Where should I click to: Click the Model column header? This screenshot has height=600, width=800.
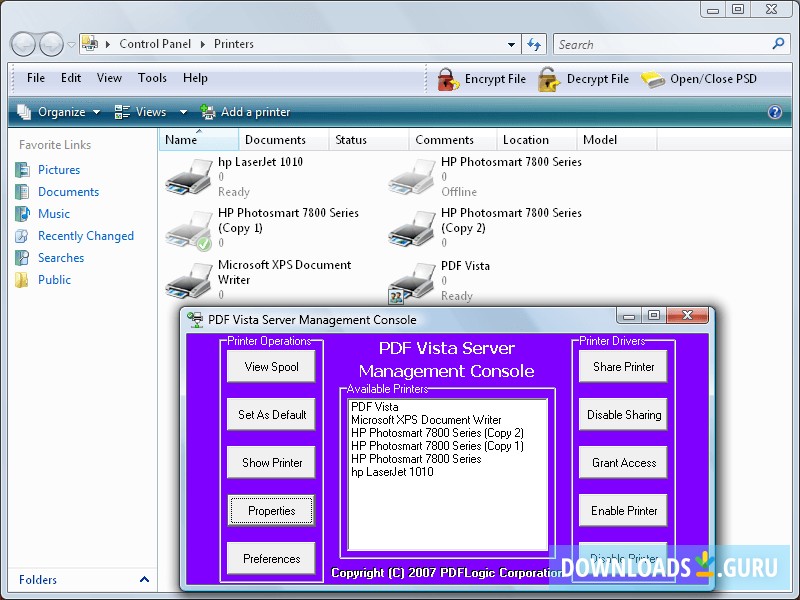point(617,140)
